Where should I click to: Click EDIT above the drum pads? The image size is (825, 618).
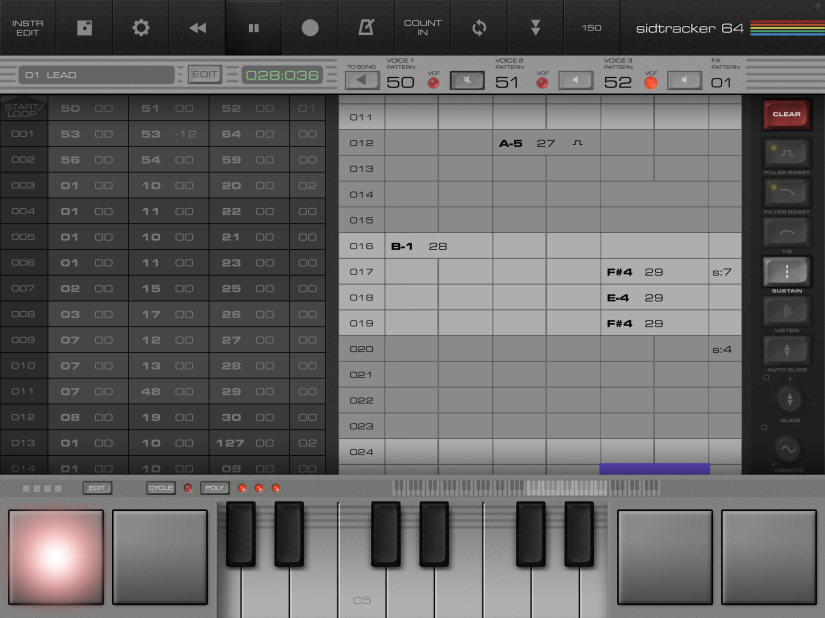tap(97, 488)
